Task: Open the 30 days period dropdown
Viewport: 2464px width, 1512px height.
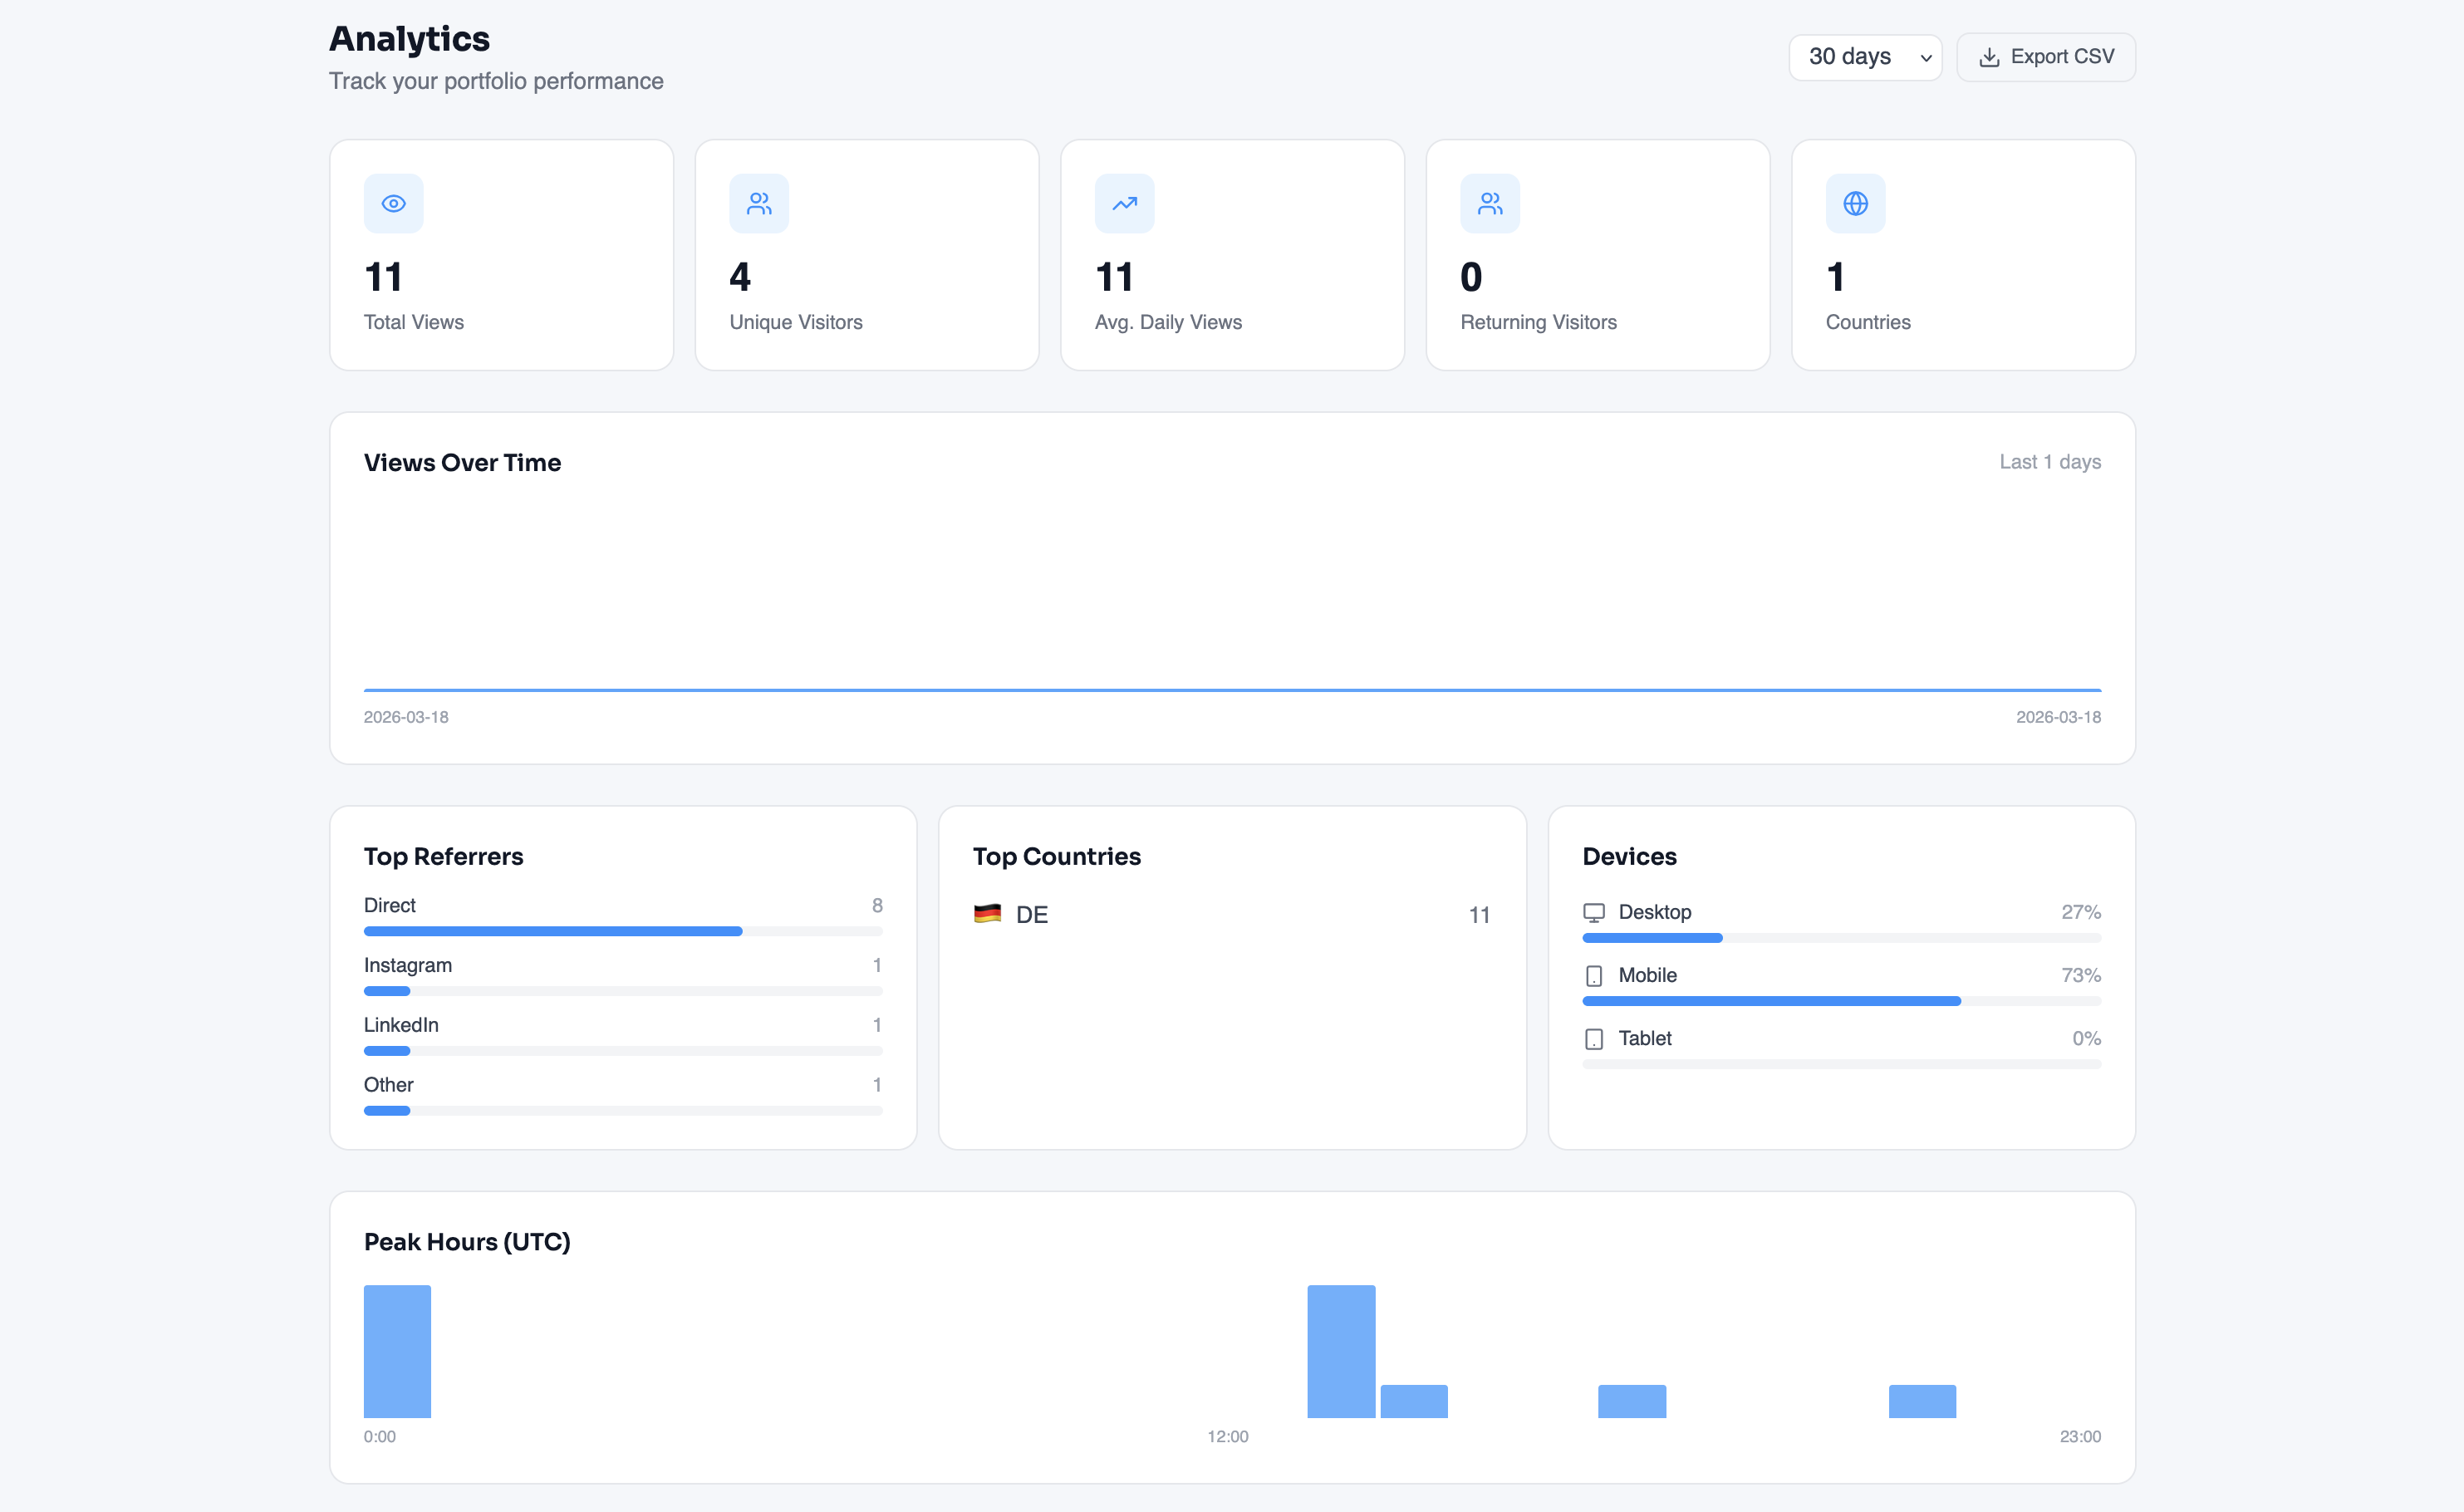Action: 1865,57
